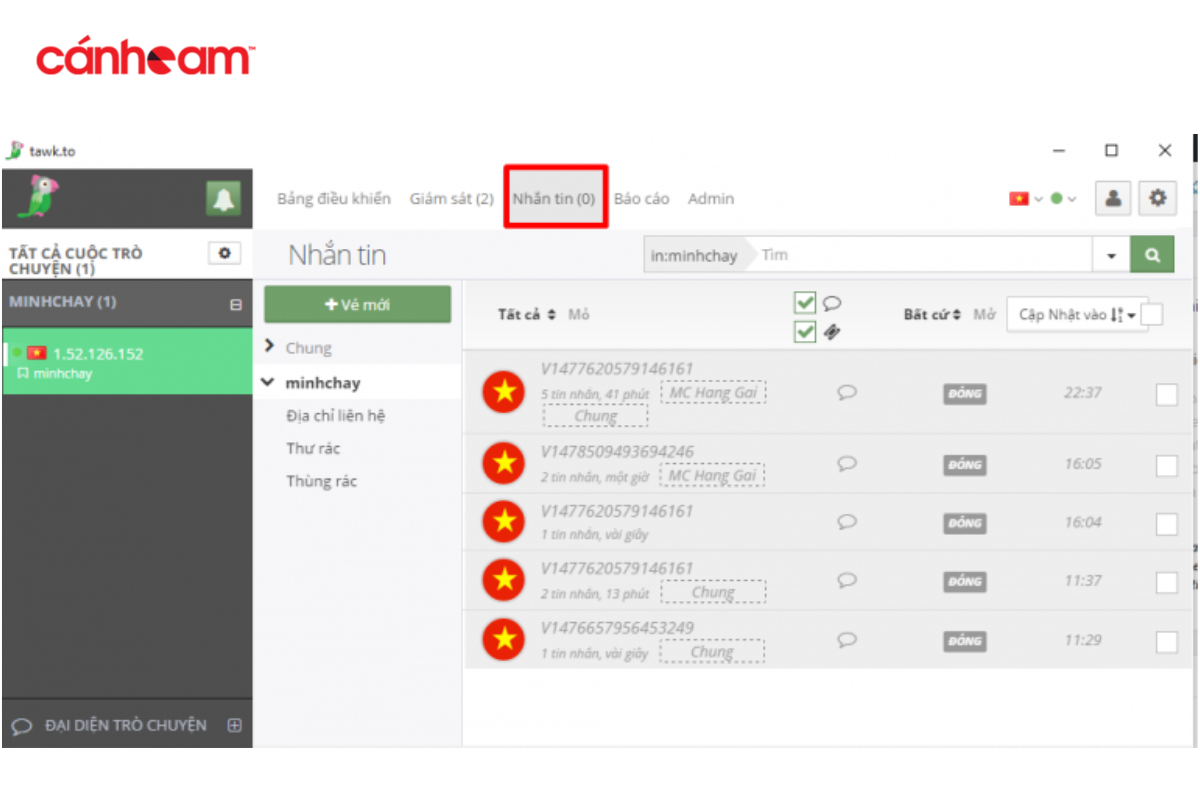Click the plus icon beside Đại diện trò chuyện

[x=234, y=726]
